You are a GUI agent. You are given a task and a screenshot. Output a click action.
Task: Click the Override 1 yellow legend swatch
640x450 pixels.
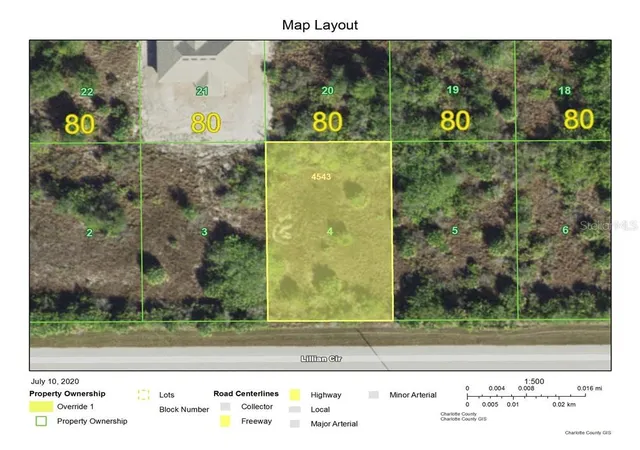click(41, 407)
